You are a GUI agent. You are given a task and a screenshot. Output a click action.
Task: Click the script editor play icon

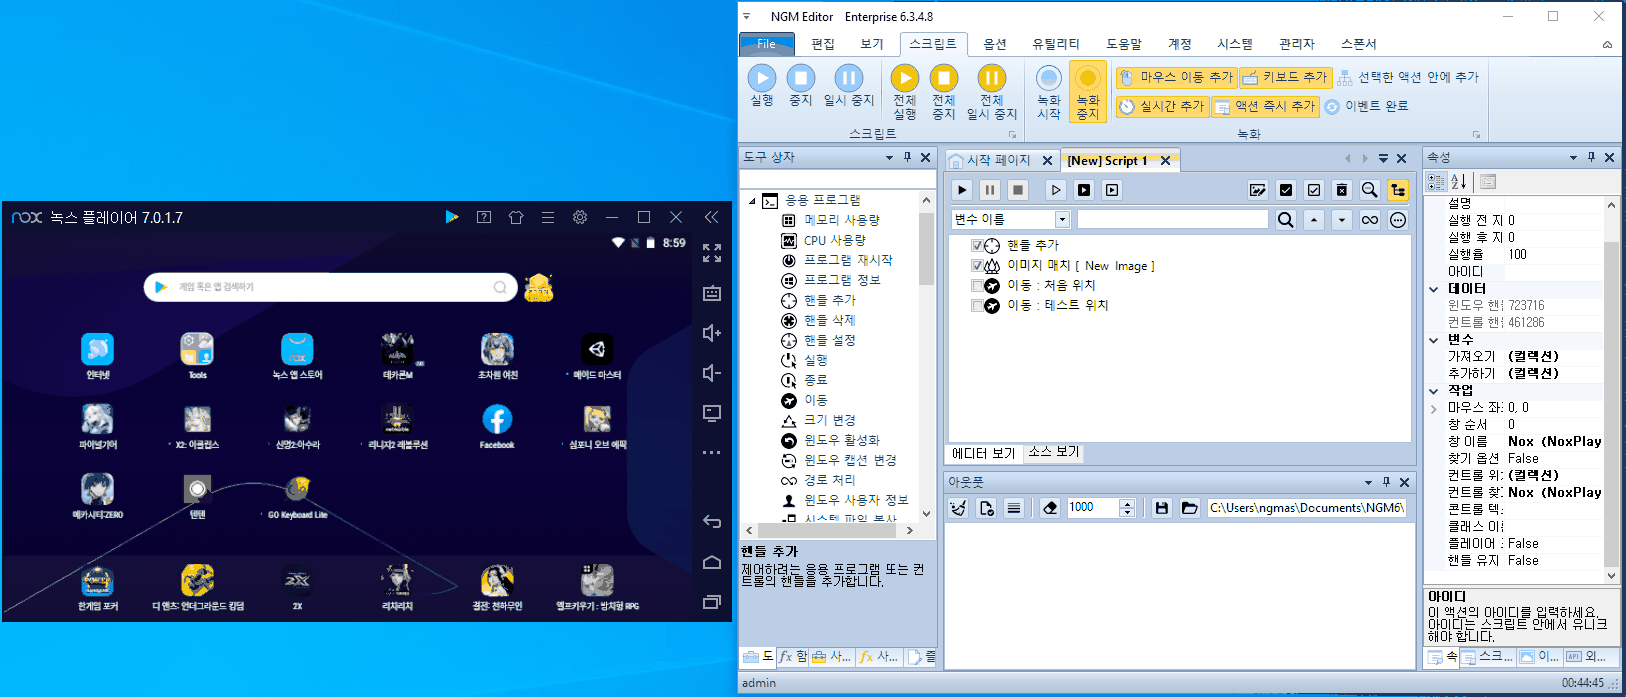[x=962, y=190]
